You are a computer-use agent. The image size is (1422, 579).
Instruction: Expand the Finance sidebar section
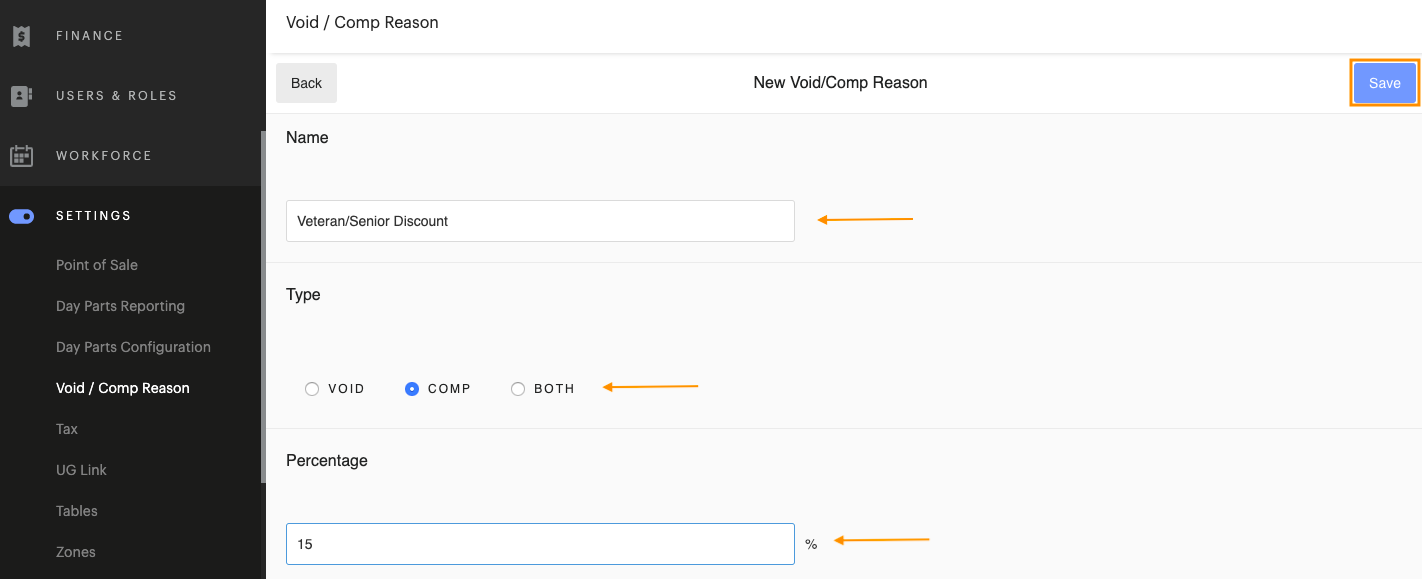pos(90,36)
